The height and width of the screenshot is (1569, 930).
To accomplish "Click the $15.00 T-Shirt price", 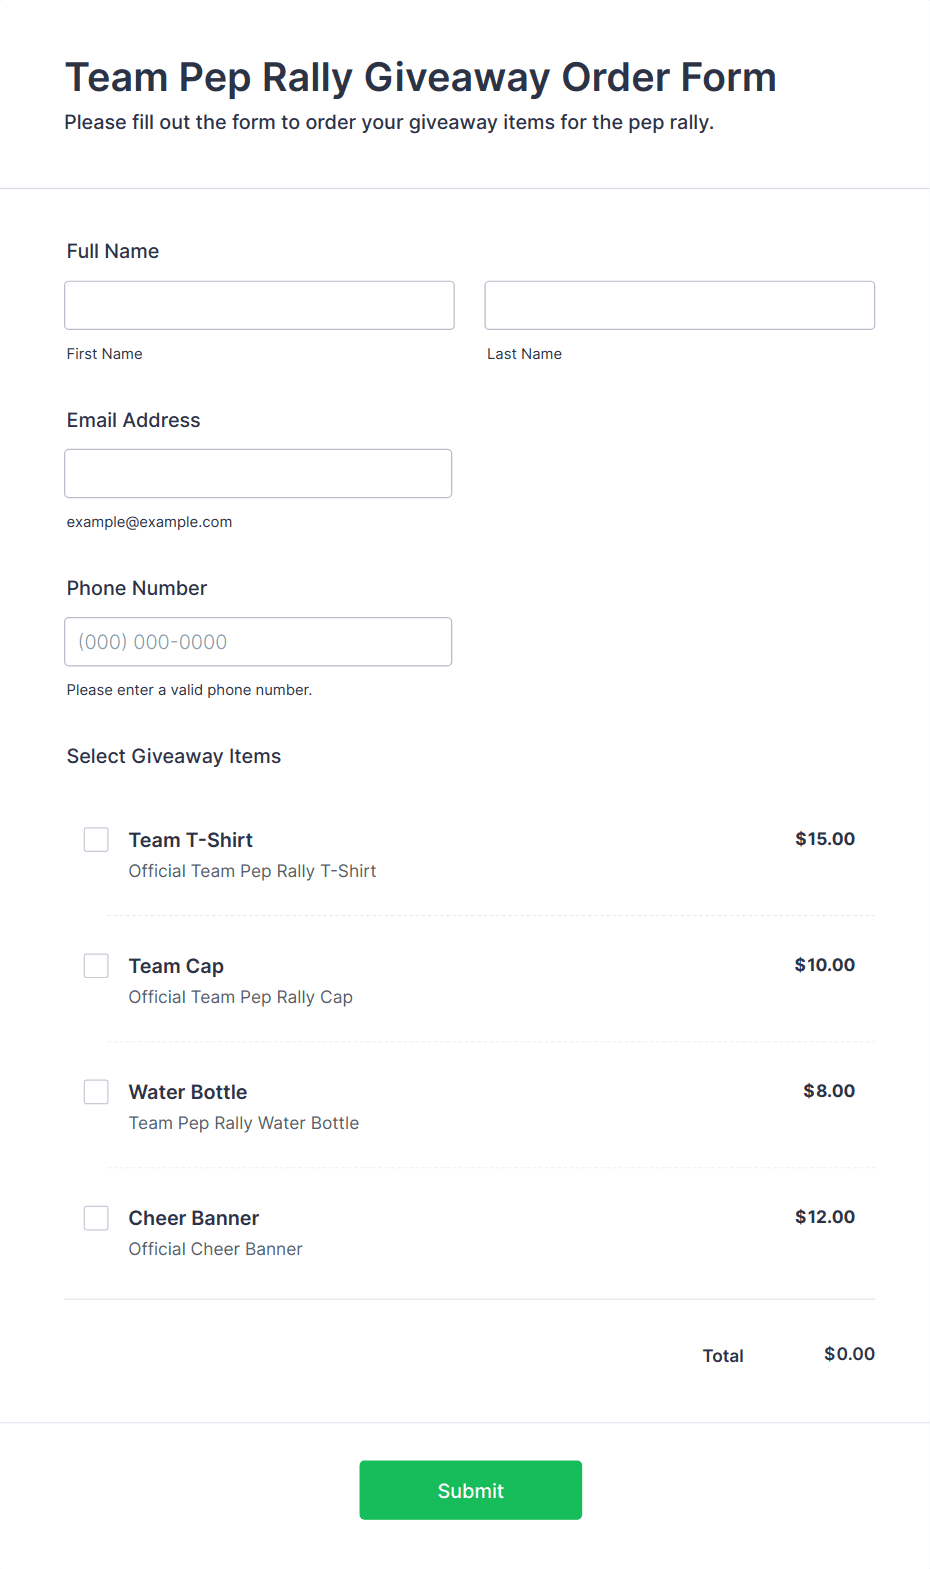I will pos(824,839).
